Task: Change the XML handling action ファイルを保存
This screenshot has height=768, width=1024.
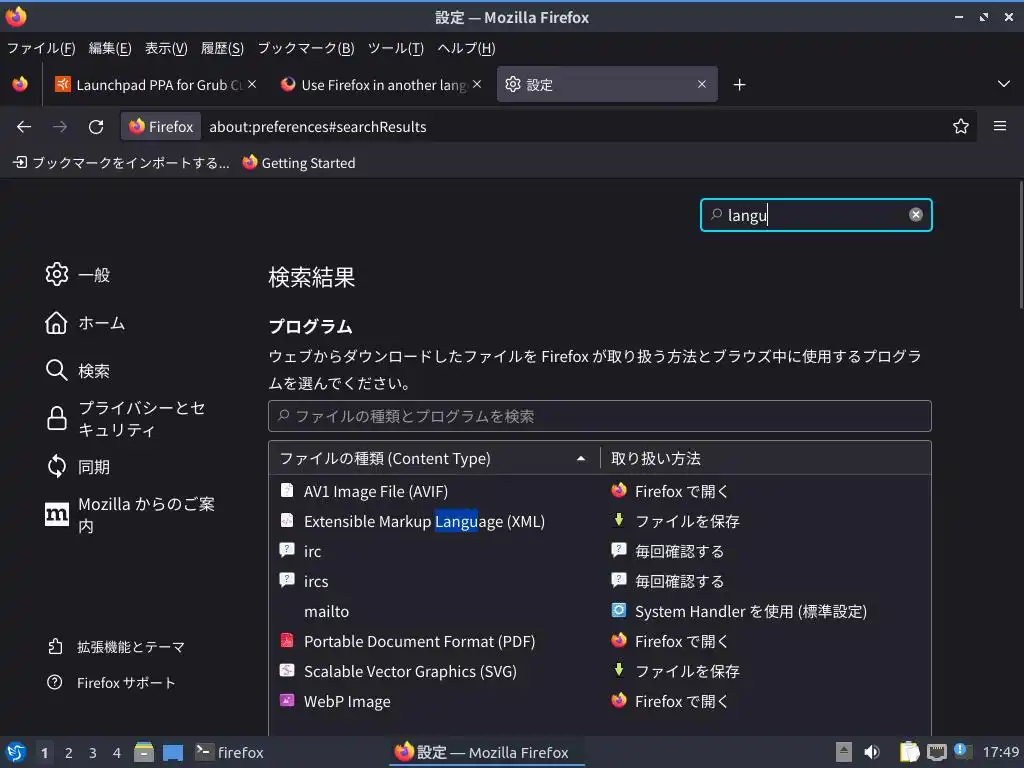Action: click(x=675, y=521)
